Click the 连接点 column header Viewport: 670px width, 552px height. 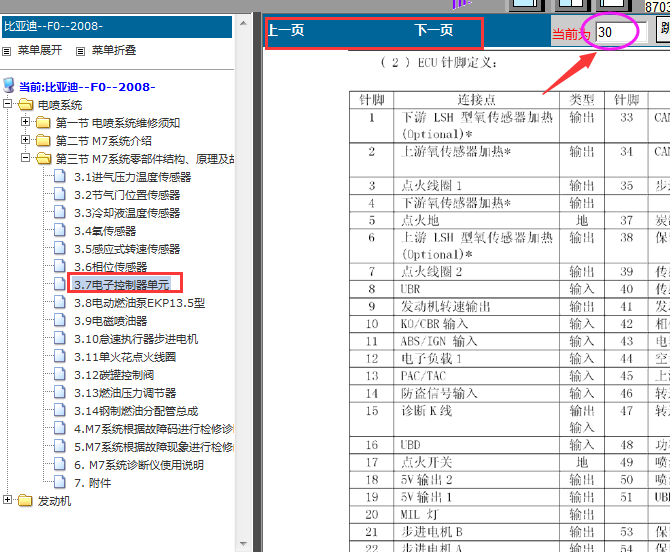point(476,100)
